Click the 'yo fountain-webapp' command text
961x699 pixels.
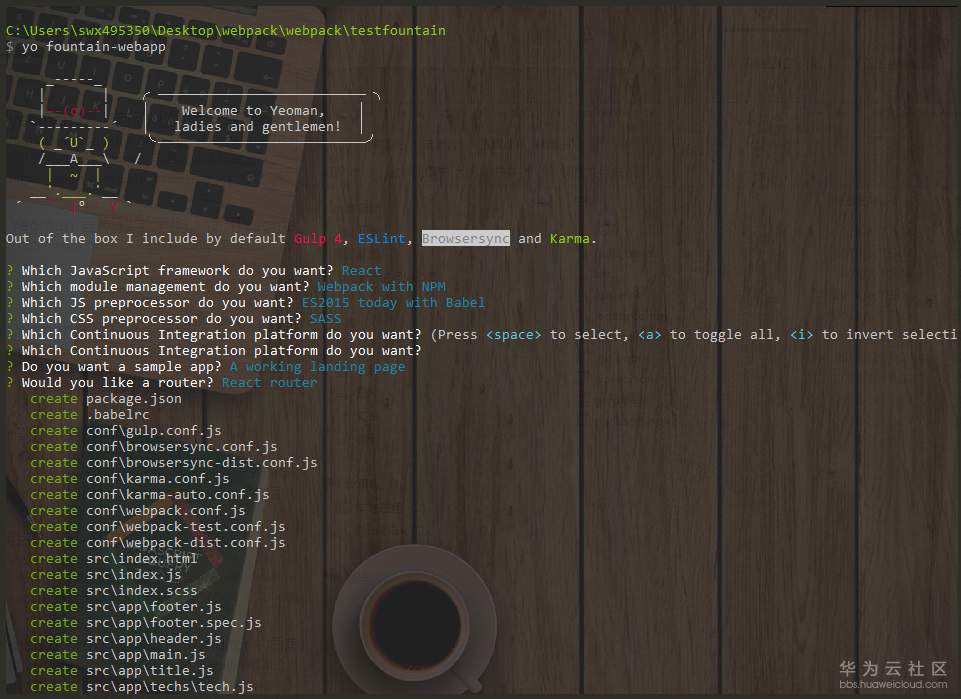(94, 47)
